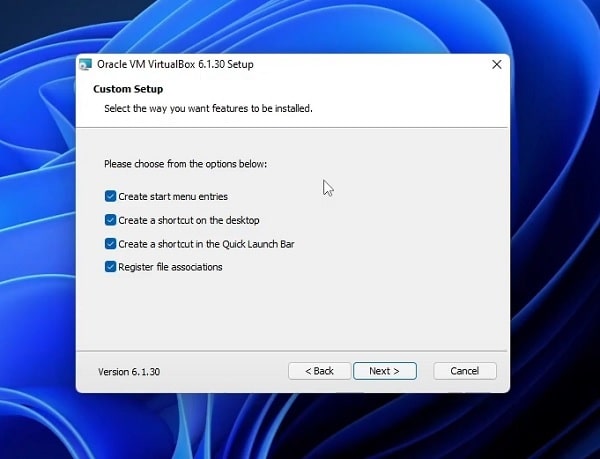Click the Oracle VM VirtualBox 6.1.30 Setup title
600x459 pixels.
coord(175,64)
